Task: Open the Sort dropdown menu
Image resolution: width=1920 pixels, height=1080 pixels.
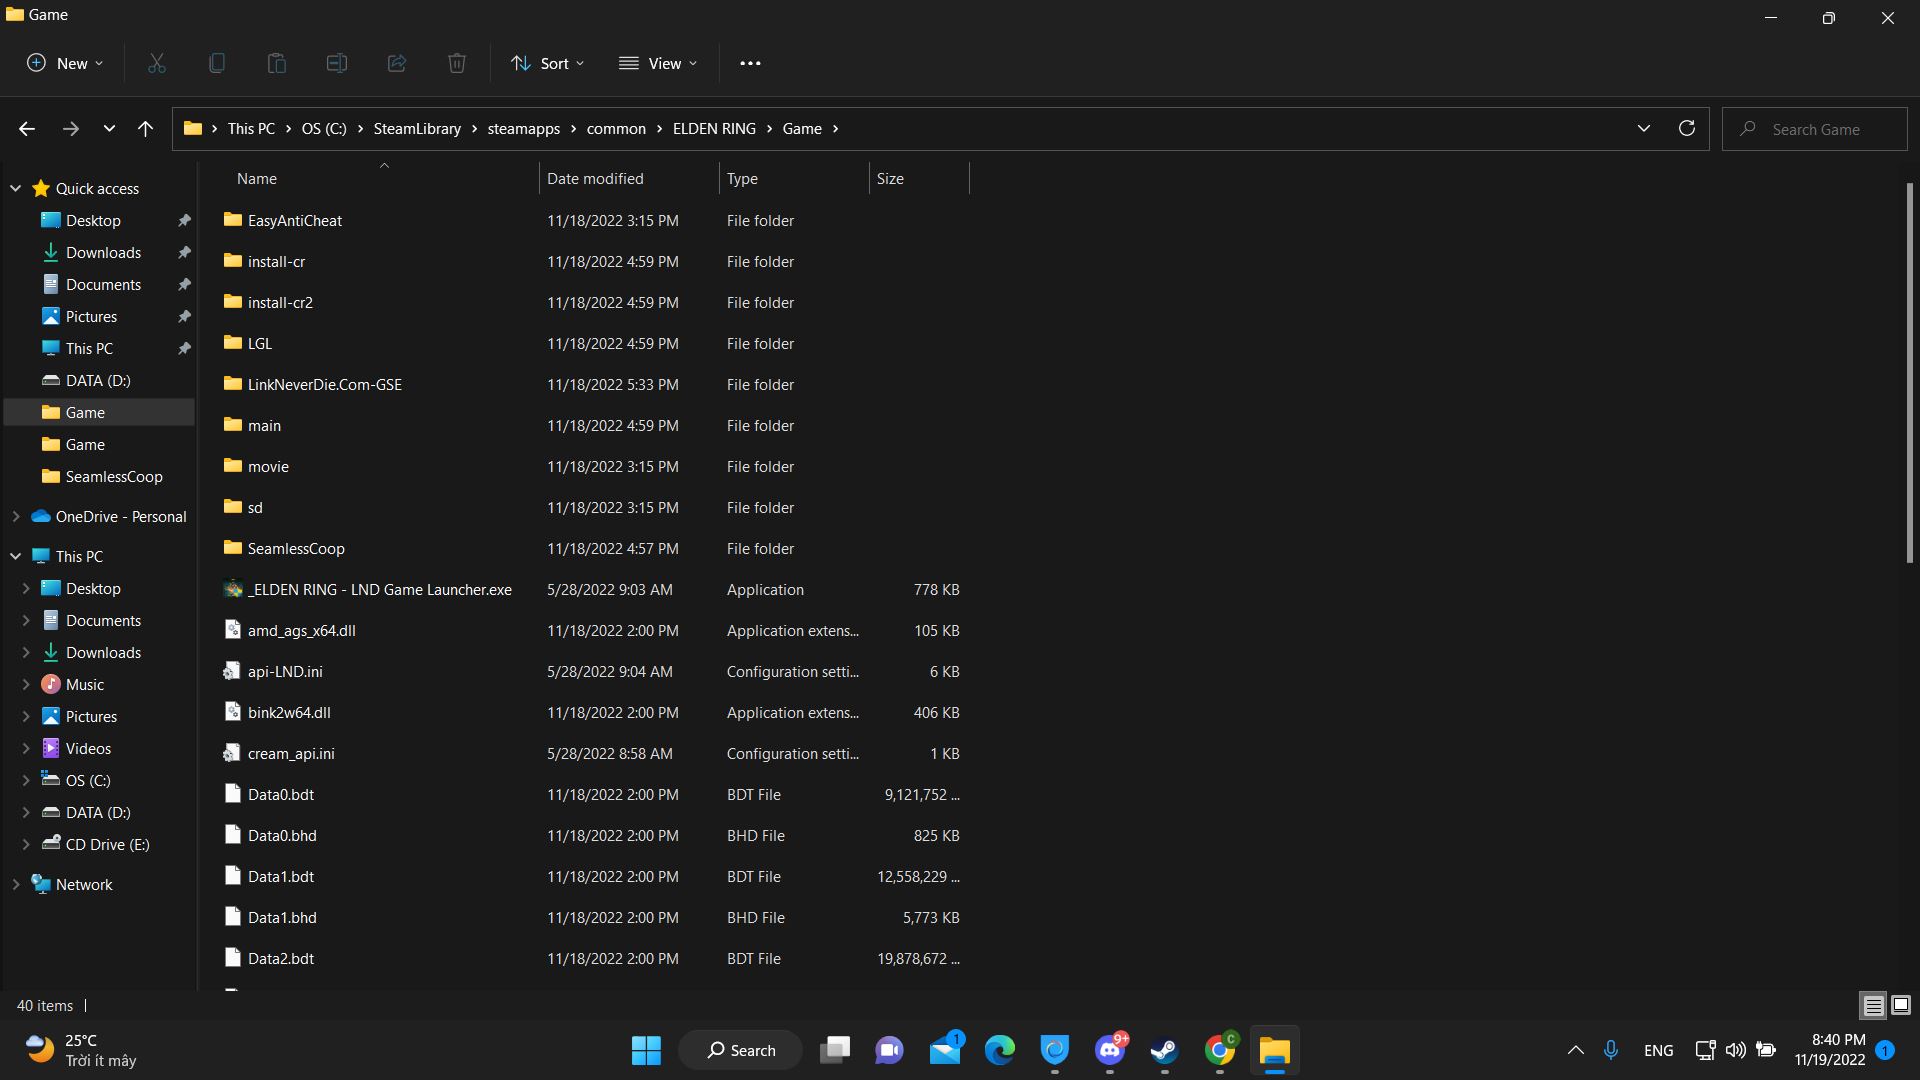Action: coord(547,63)
